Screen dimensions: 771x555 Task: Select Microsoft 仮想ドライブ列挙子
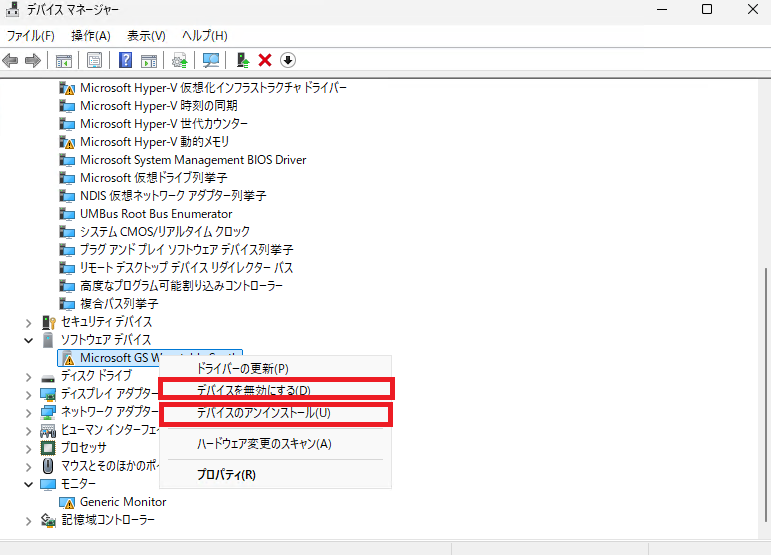pos(154,178)
